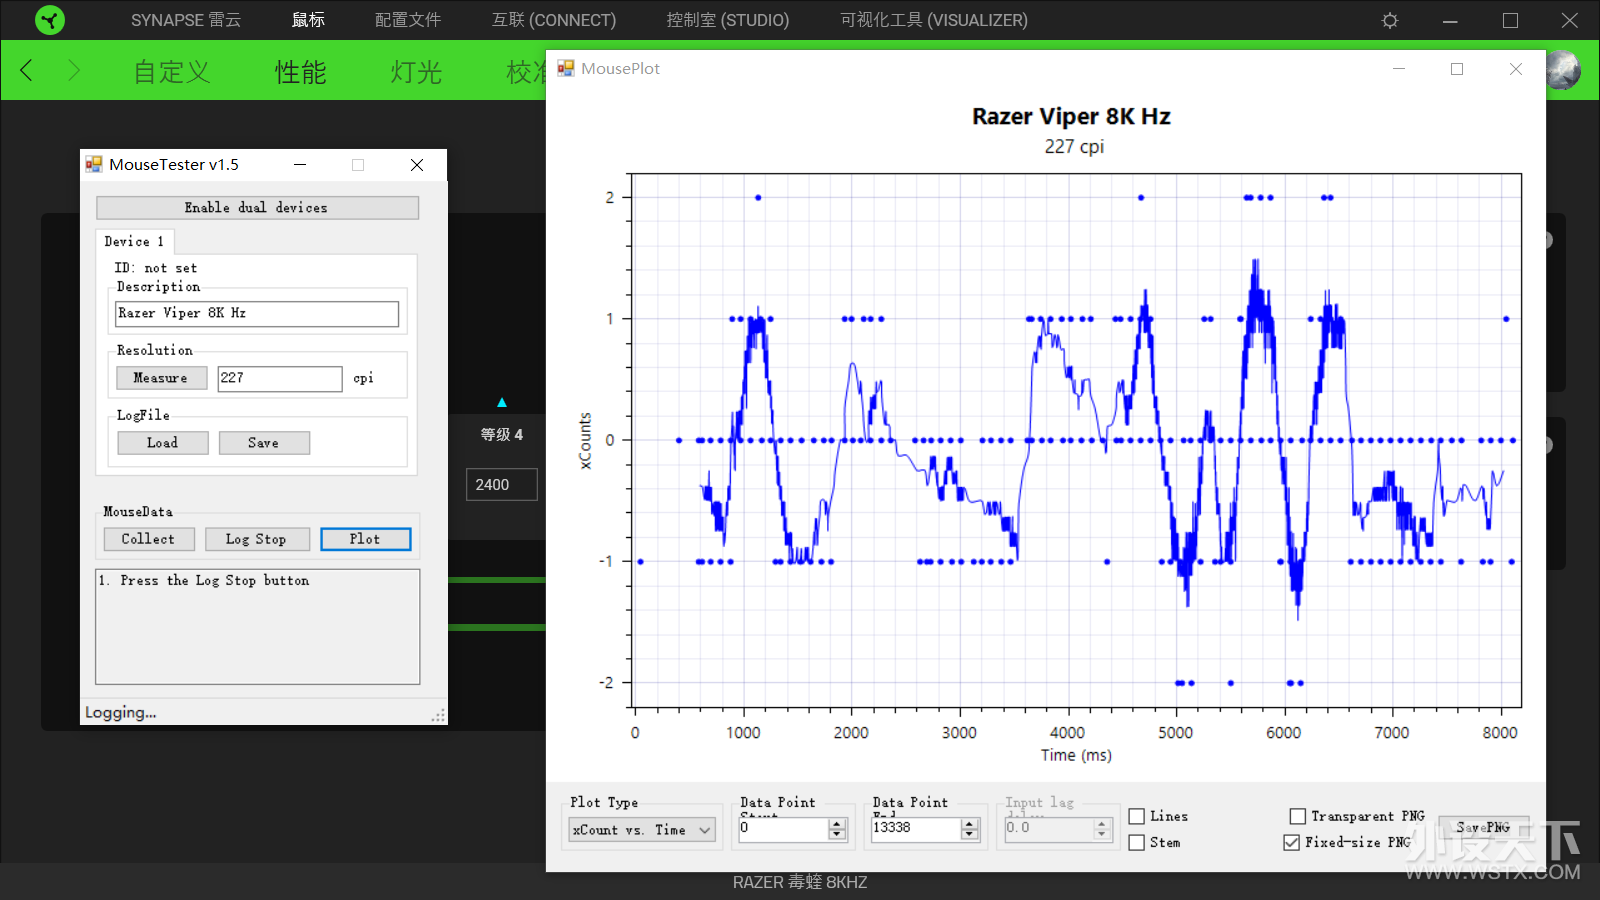Close the MousePlot window
1600x900 pixels.
pyautogui.click(x=1516, y=68)
